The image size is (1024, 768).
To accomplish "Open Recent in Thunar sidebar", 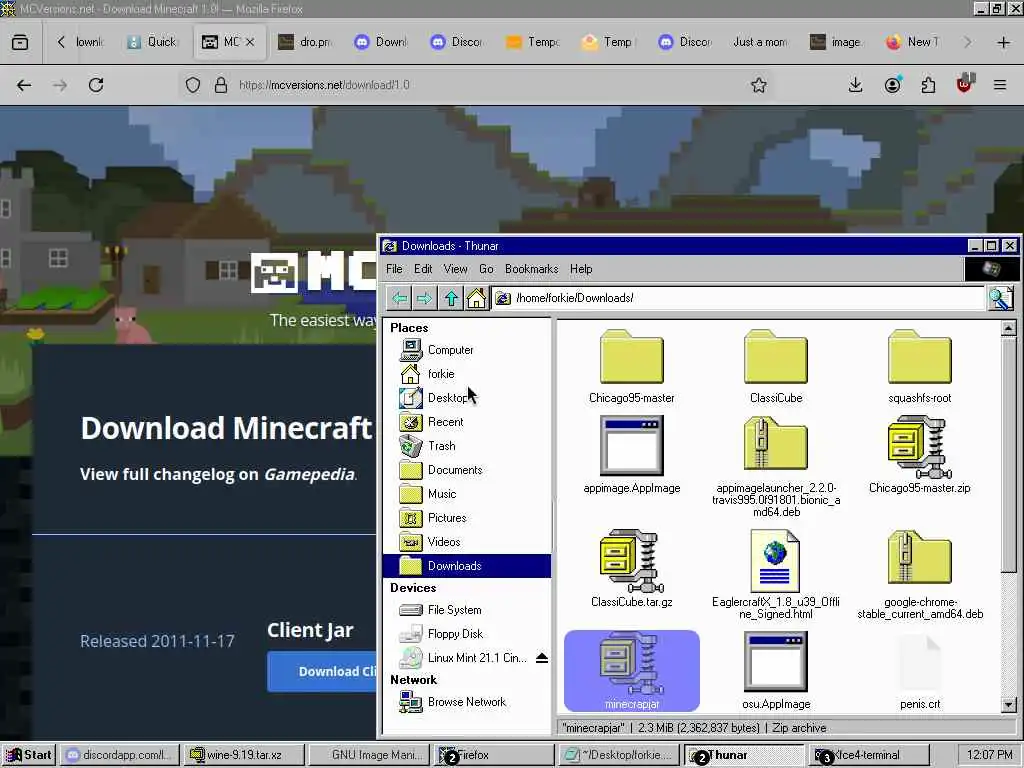I will click(x=467, y=422).
